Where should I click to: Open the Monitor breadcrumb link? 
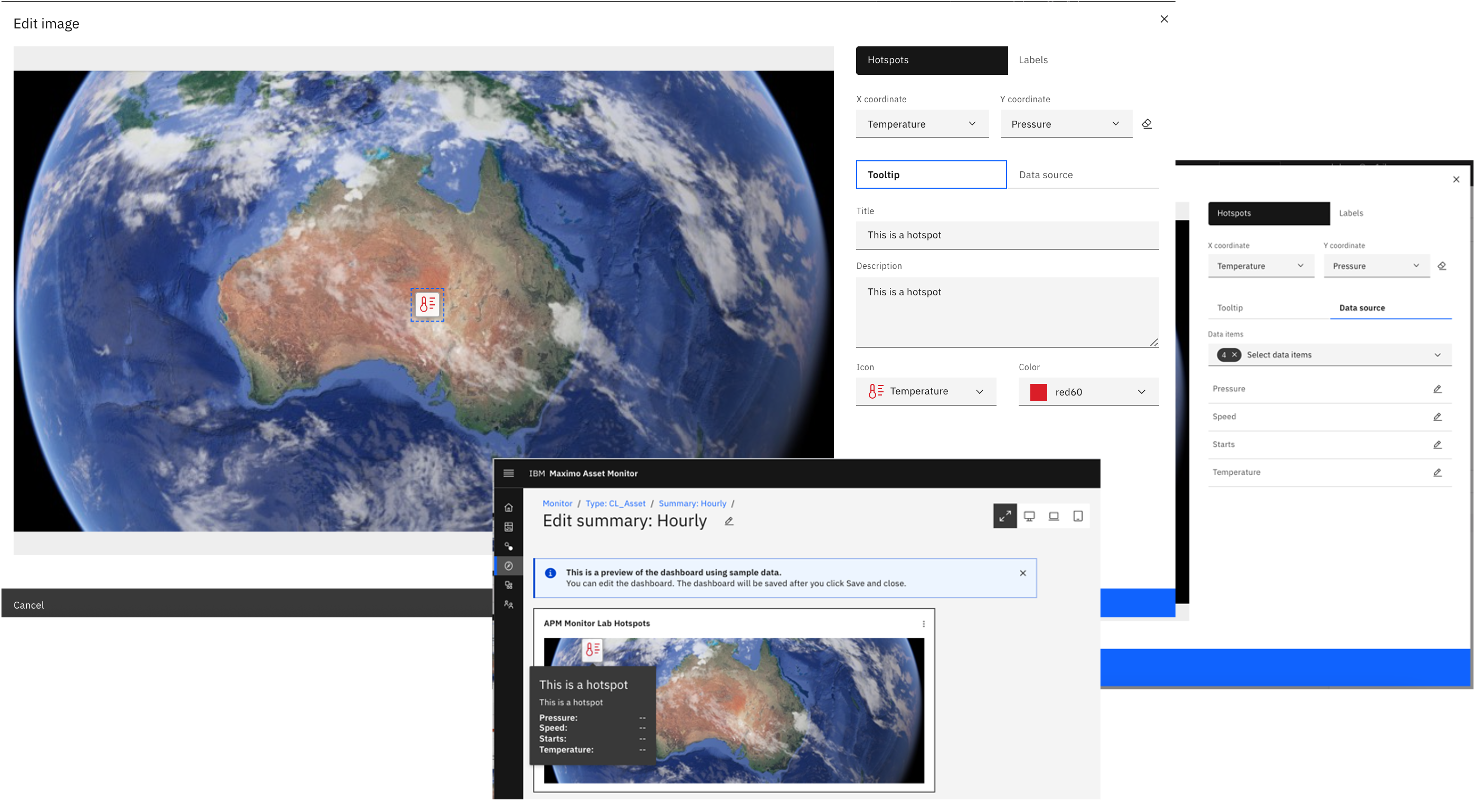point(557,503)
